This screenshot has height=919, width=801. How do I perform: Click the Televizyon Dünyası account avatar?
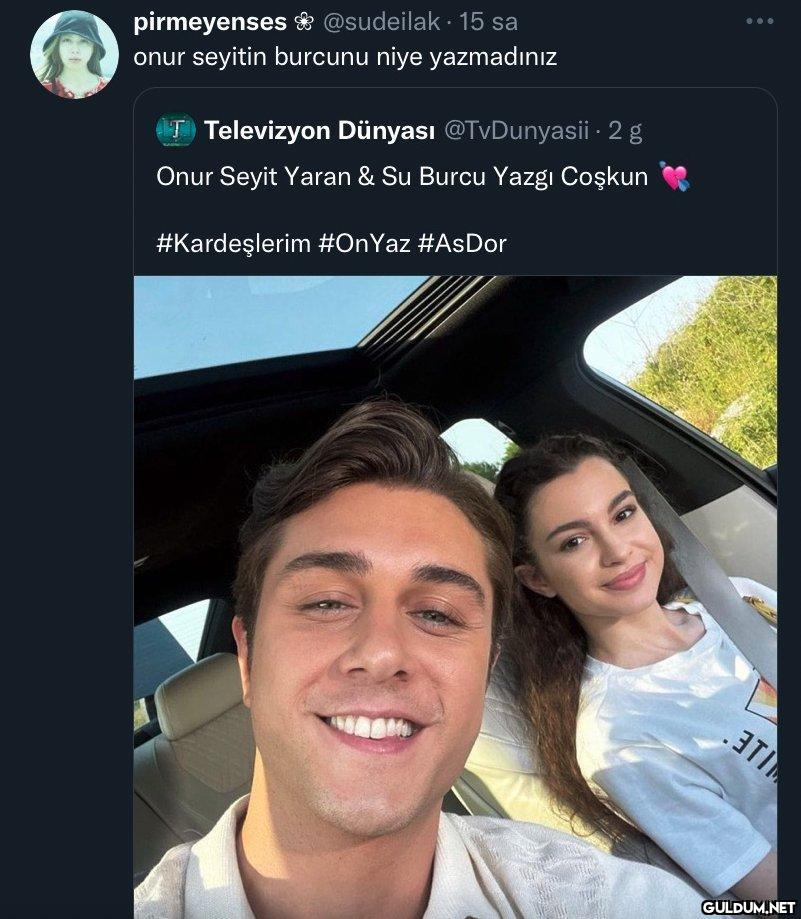coord(176,130)
